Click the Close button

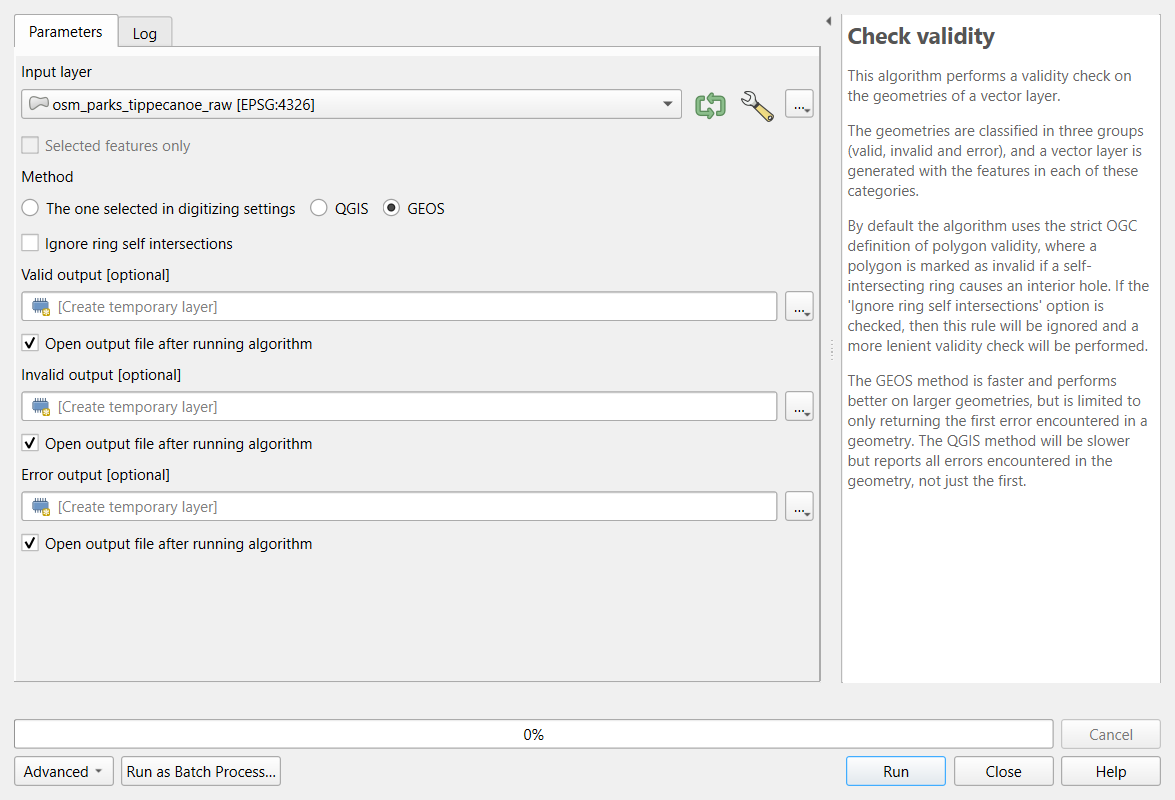coord(1003,771)
